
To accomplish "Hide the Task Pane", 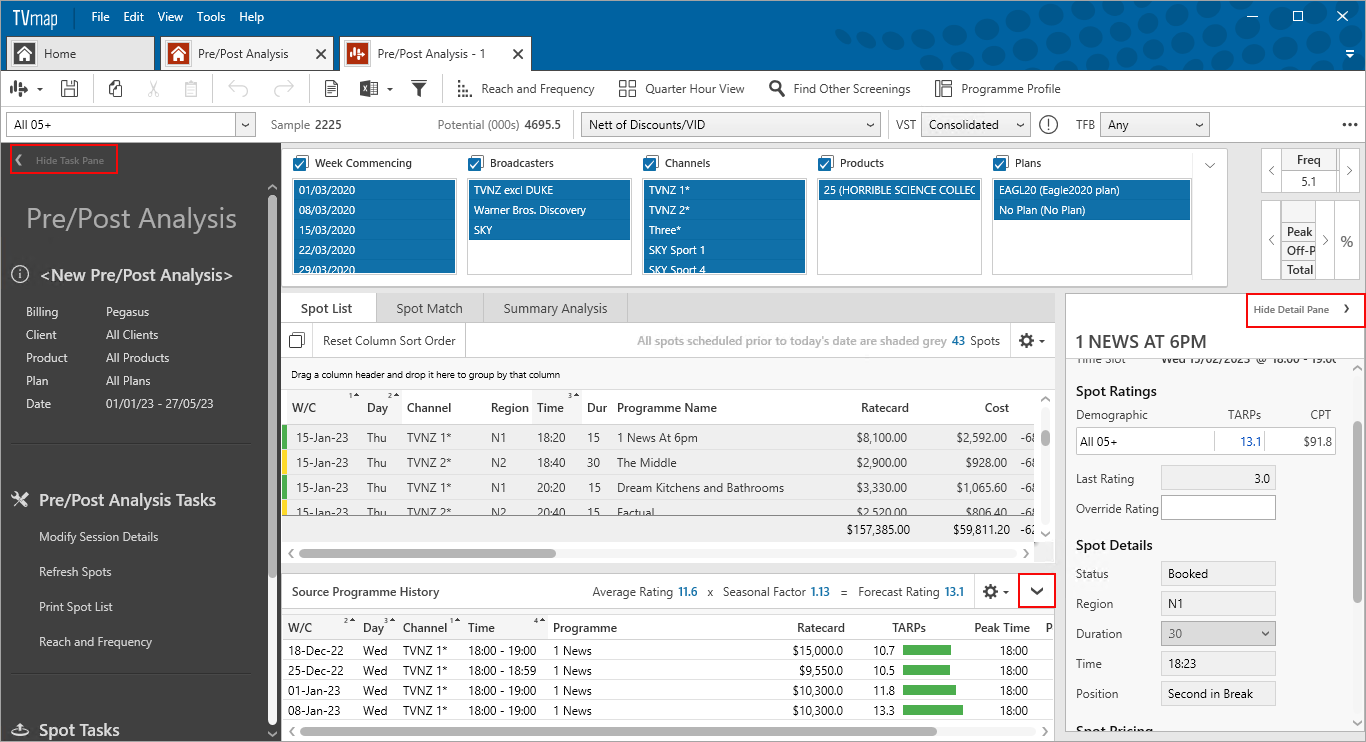I will point(64,160).
